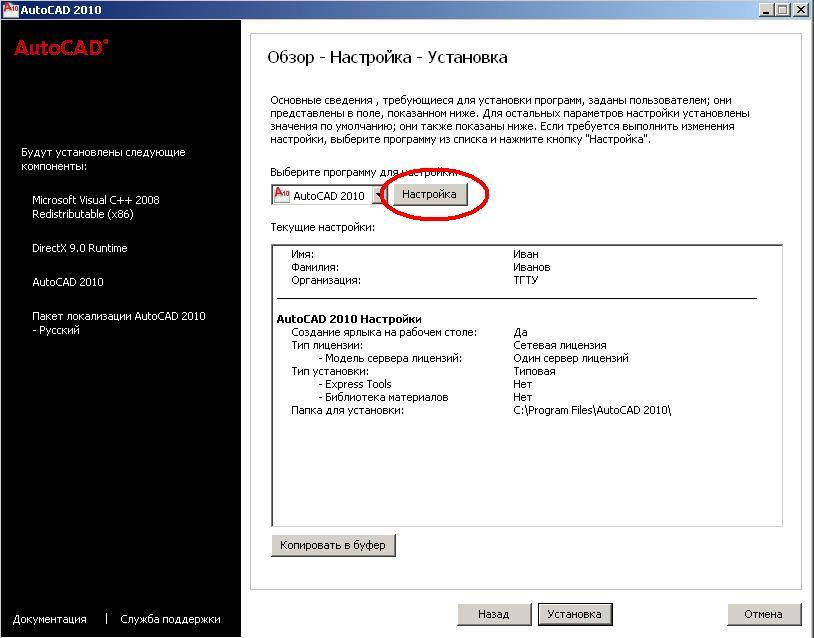Click the Назад button
814x638 pixels.
point(493,613)
